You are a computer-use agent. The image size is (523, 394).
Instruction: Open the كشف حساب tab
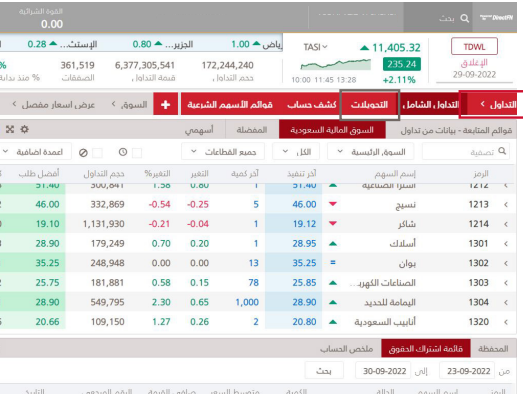tap(312, 105)
